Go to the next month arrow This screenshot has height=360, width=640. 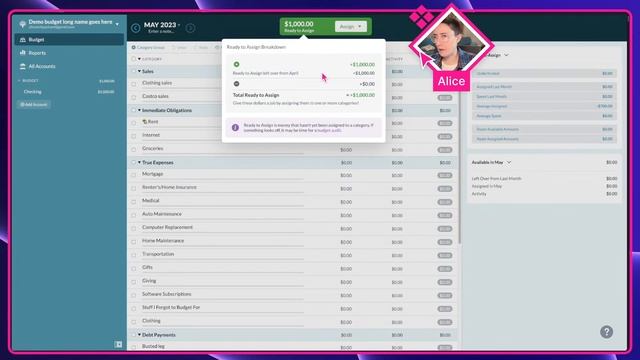point(190,28)
